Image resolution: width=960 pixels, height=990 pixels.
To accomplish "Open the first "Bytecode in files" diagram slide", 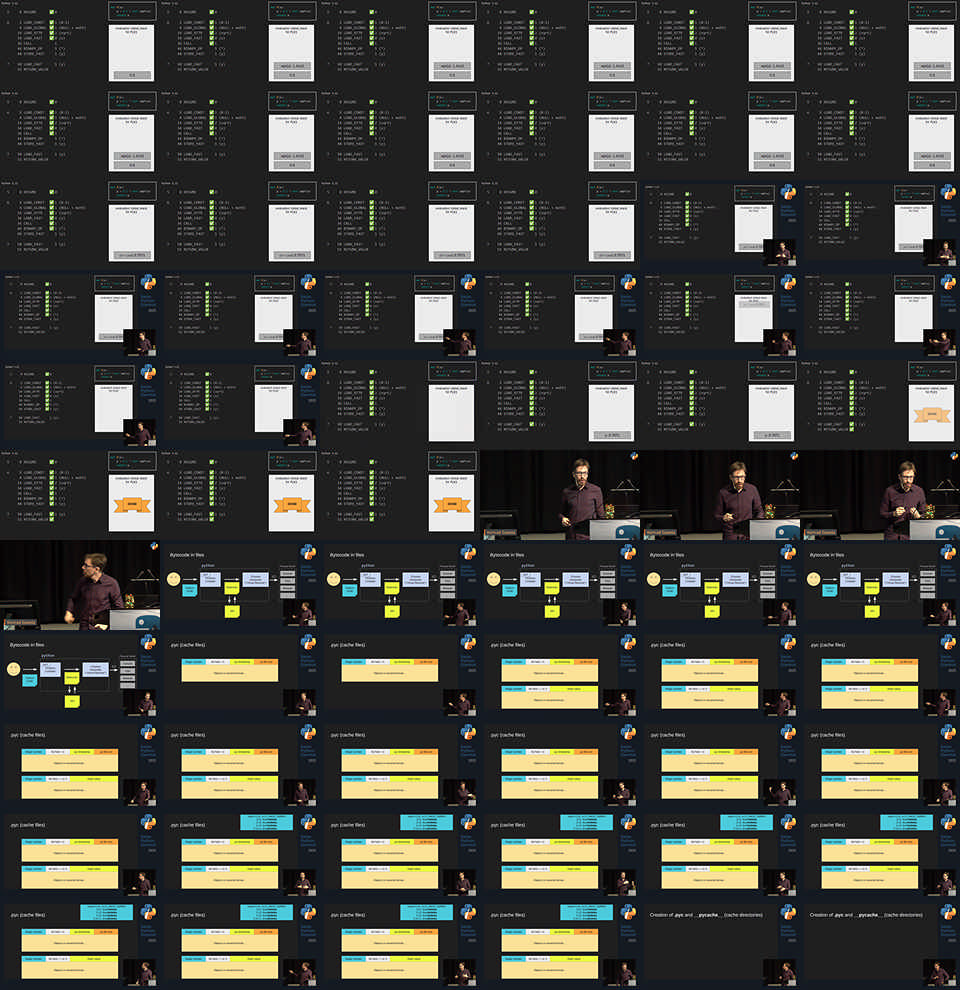I will pos(240,585).
